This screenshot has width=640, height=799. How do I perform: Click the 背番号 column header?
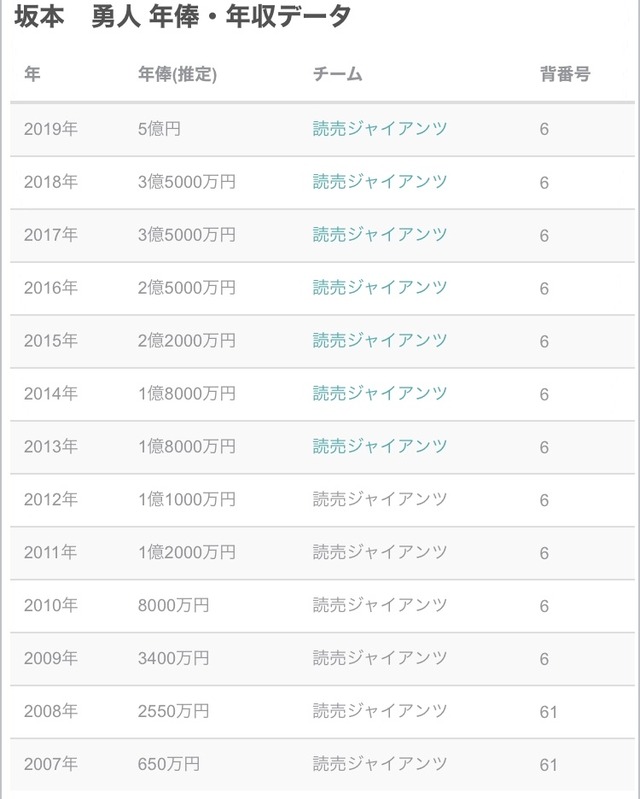tap(565, 74)
